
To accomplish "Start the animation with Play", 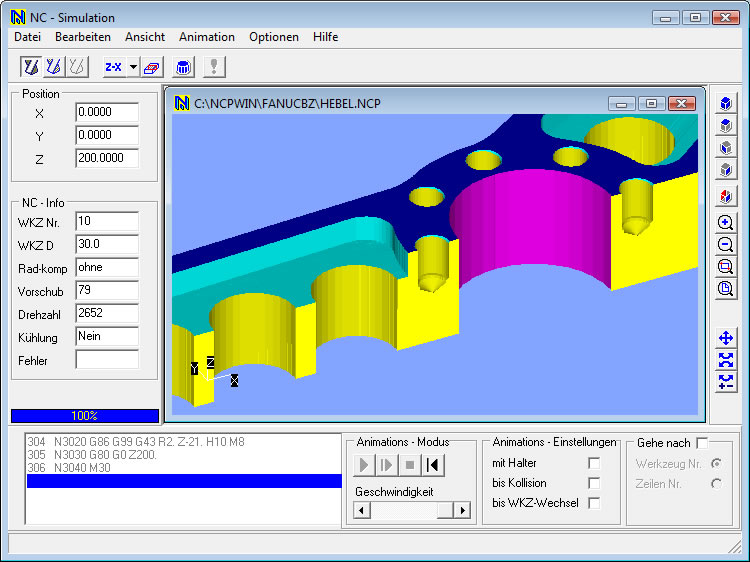I will (x=364, y=465).
